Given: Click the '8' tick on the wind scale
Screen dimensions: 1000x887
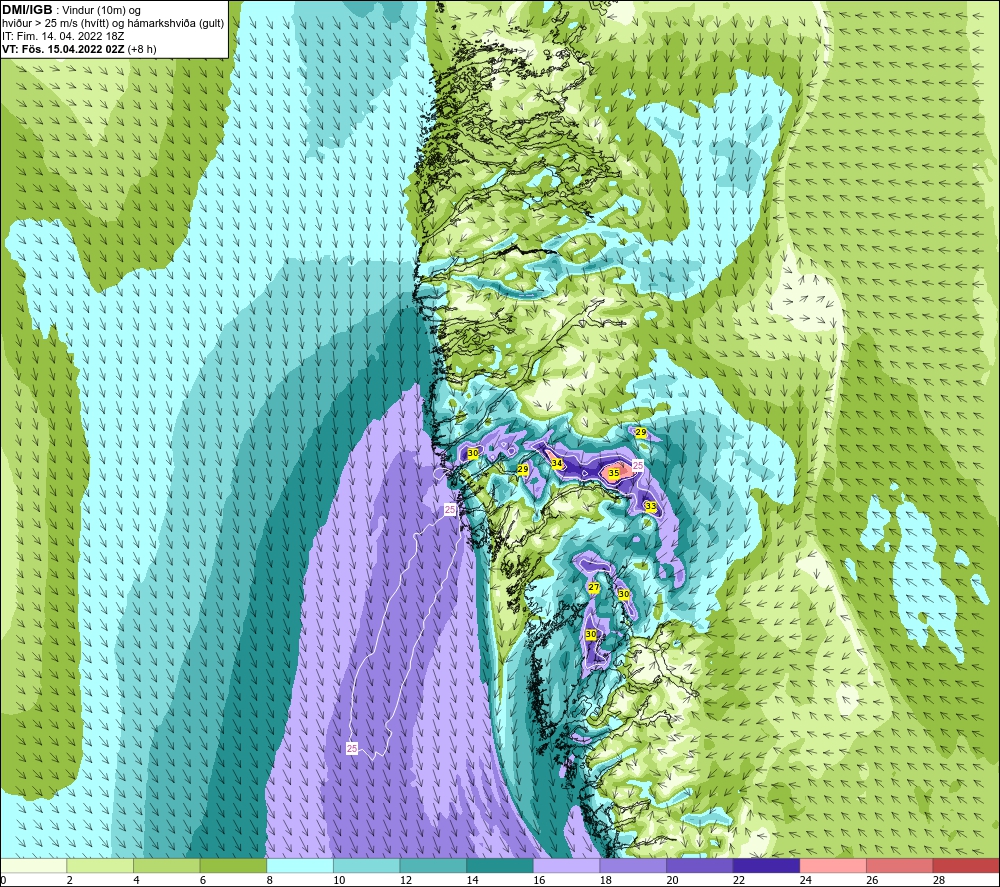Looking at the screenshot, I should (270, 880).
